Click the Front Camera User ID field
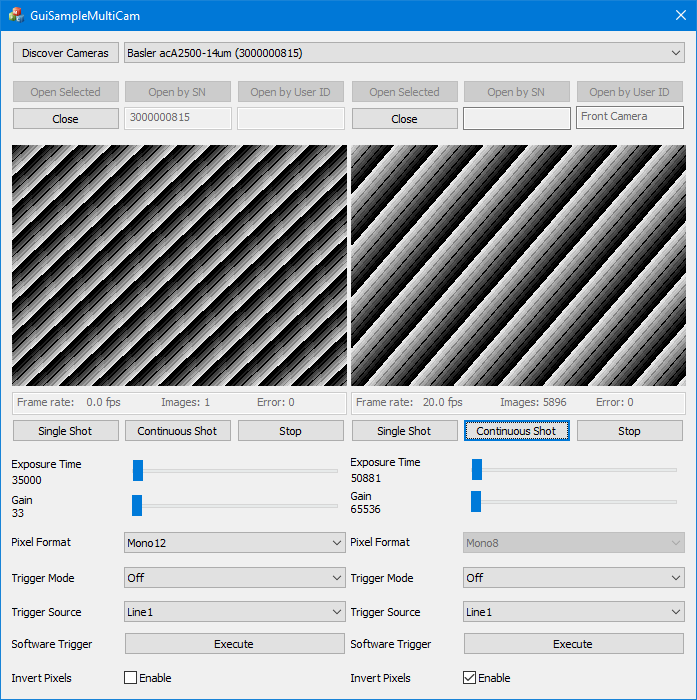 pyautogui.click(x=630, y=117)
